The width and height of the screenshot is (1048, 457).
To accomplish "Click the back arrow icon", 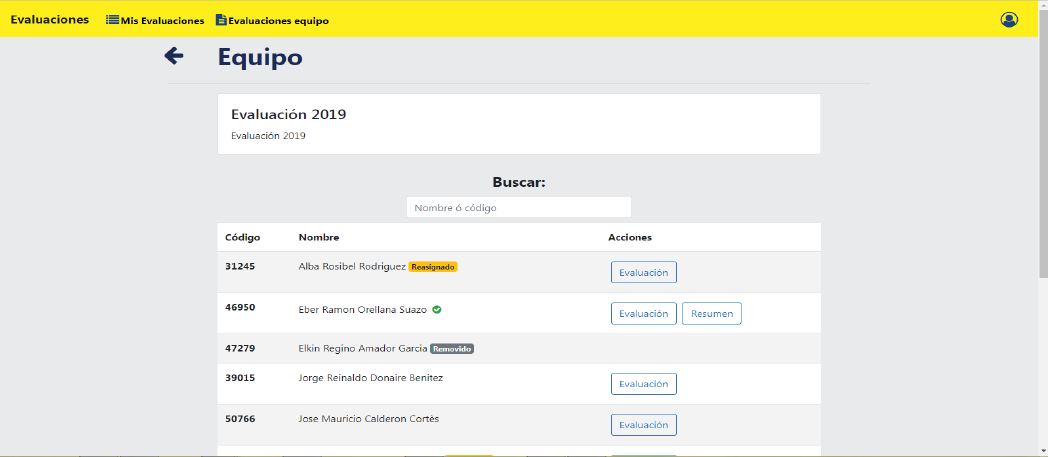I will point(174,56).
